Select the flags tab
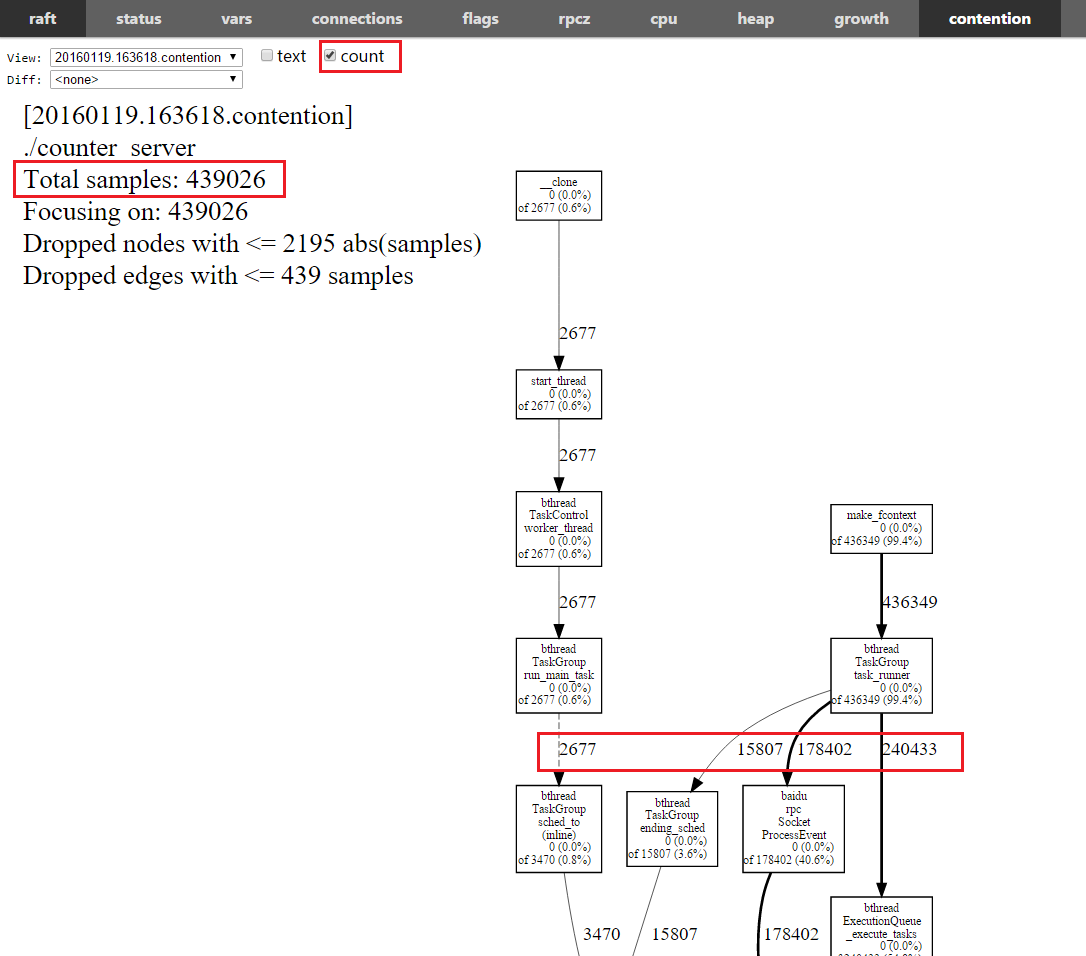This screenshot has width=1086, height=956. (483, 18)
